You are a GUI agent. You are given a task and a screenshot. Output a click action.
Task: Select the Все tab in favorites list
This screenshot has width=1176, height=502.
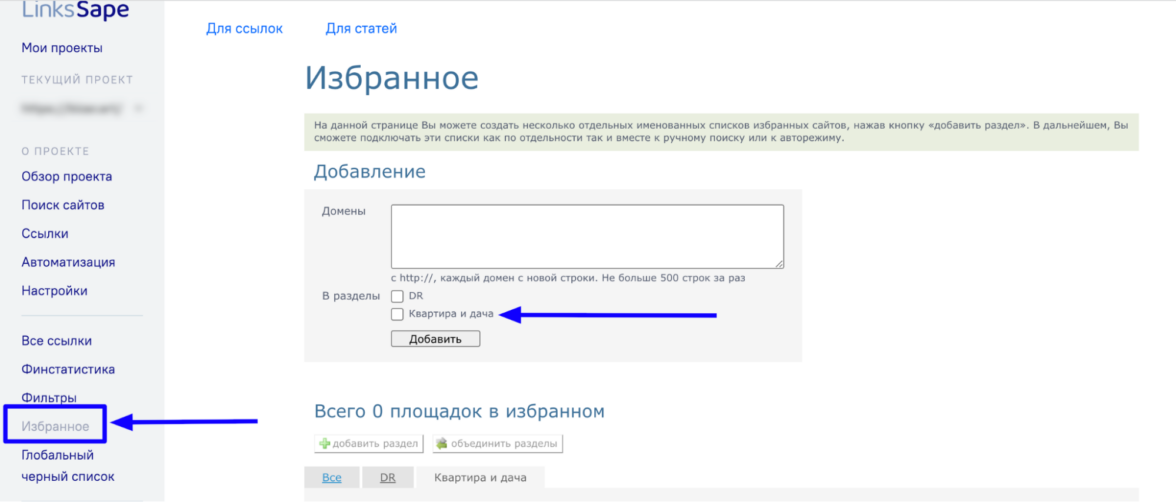331,478
